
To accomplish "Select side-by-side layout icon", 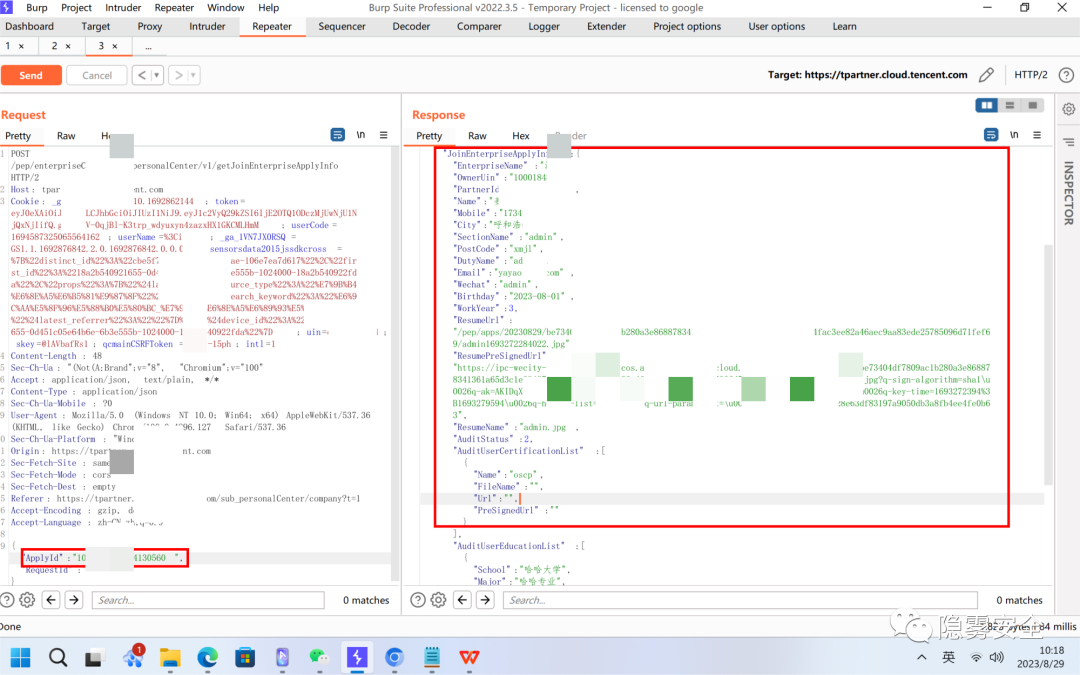I will (987, 105).
